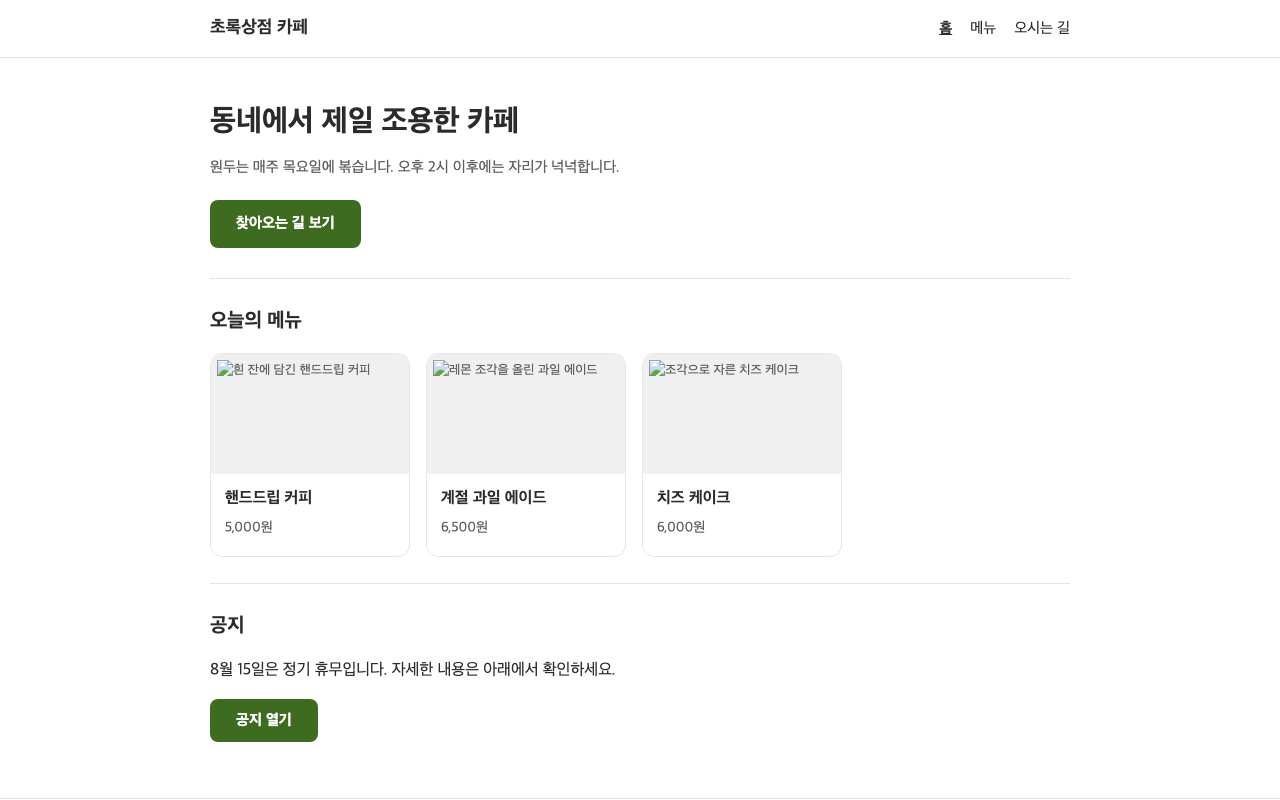Click the 공지 section heading
Viewport: 1280px width, 800px height.
pyautogui.click(x=227, y=625)
